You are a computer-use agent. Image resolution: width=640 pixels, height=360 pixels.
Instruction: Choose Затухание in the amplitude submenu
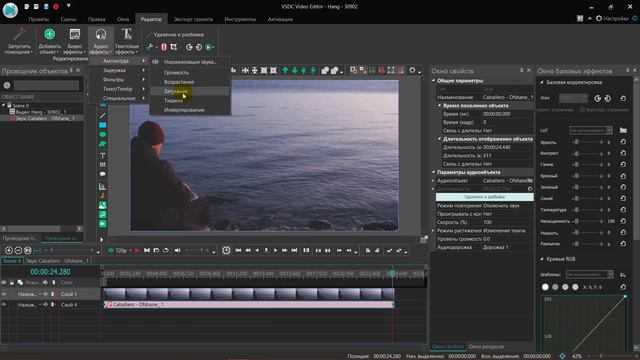(x=190, y=91)
